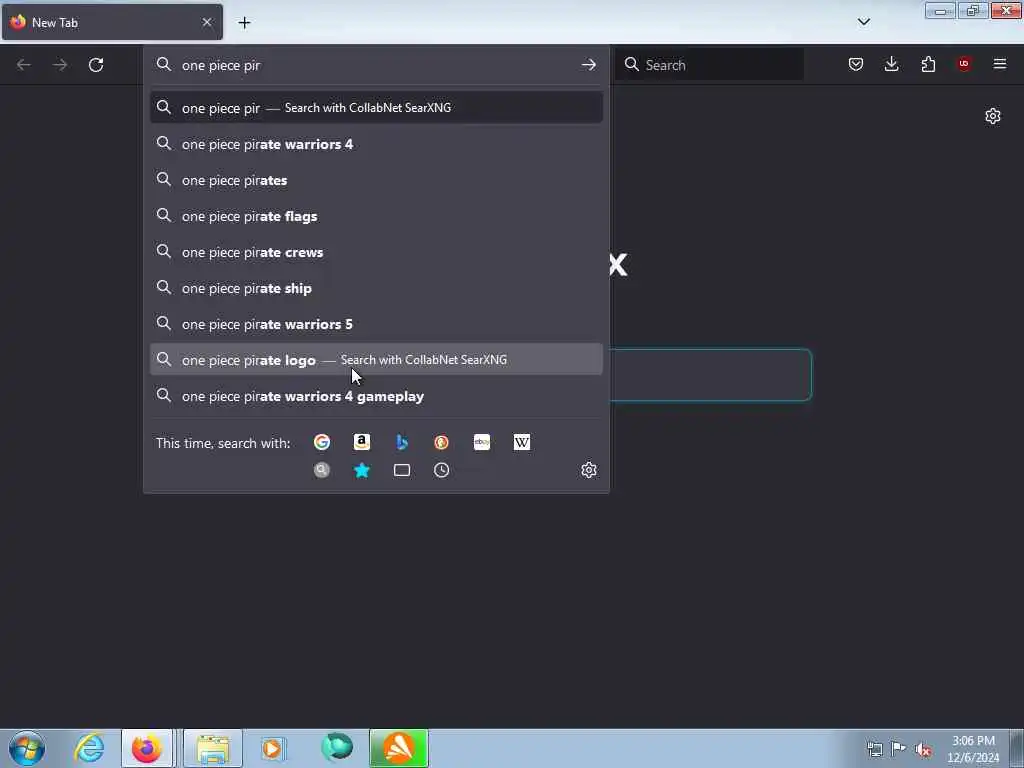Open the Firefox application menu
1024x768 pixels.
point(1000,64)
